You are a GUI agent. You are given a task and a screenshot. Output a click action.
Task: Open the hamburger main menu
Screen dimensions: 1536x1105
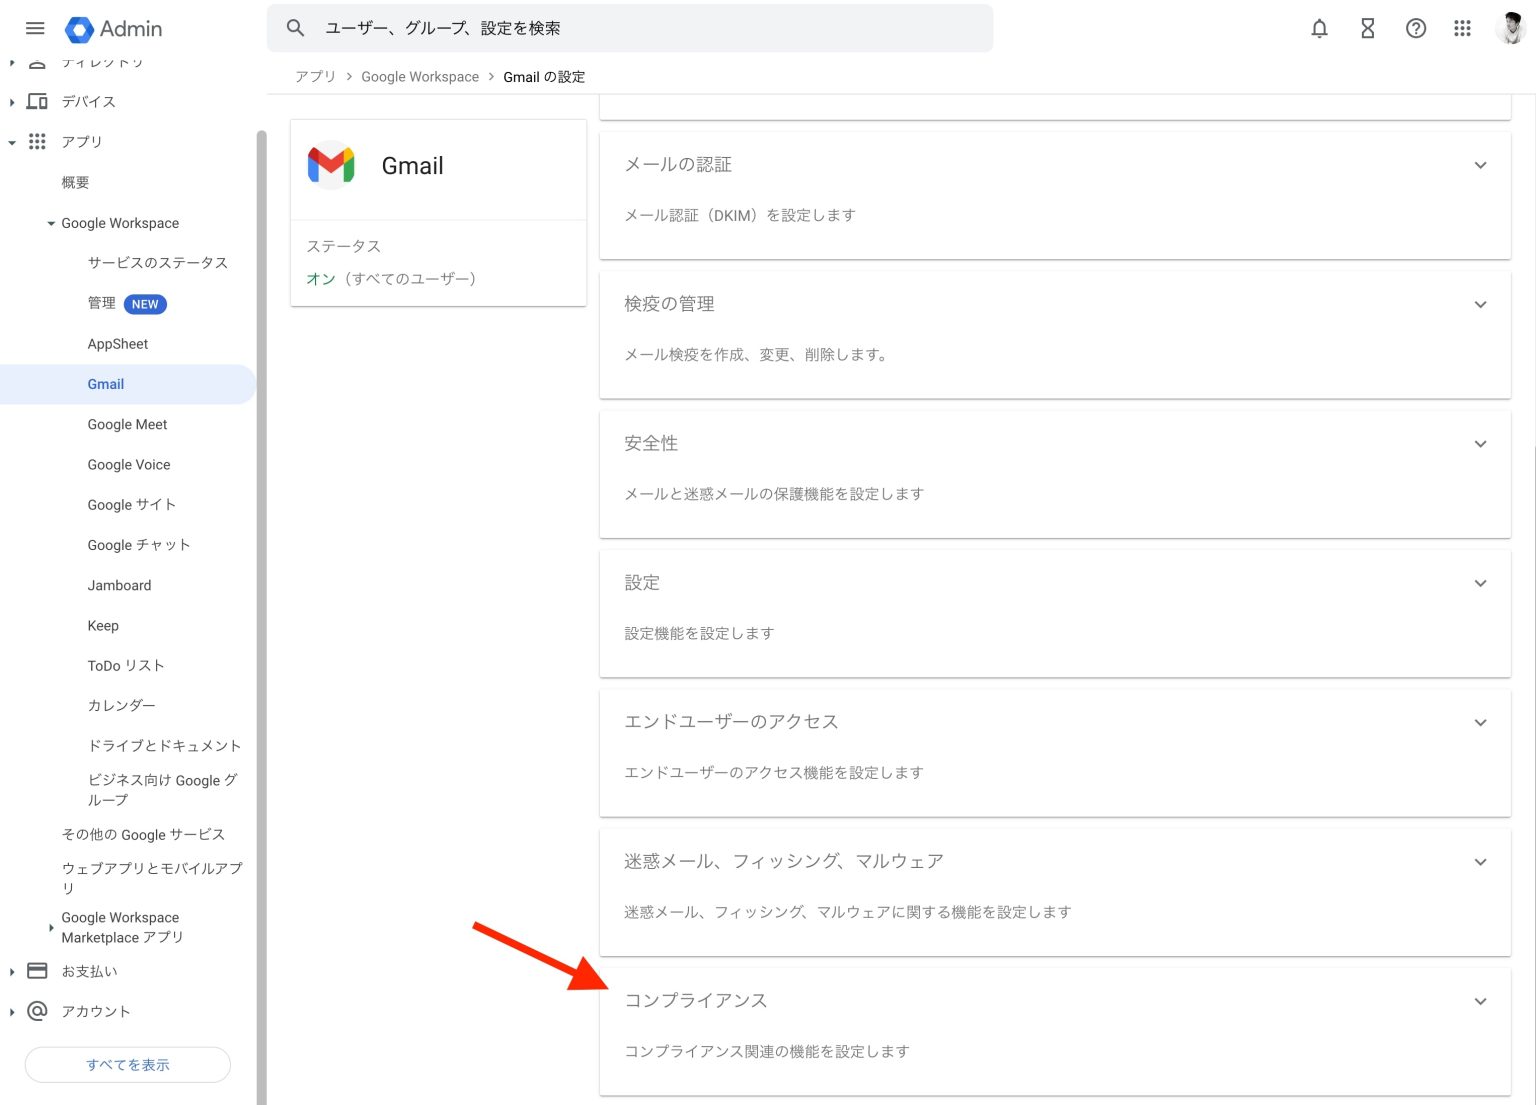click(35, 28)
